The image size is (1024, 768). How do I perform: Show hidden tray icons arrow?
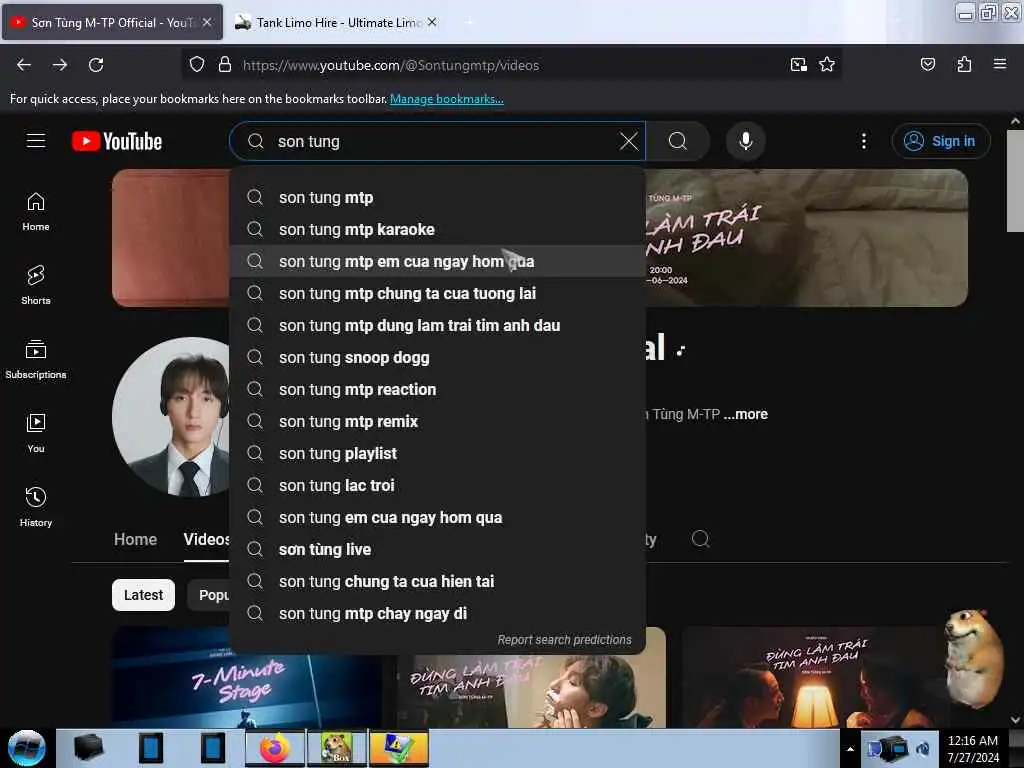coord(850,749)
